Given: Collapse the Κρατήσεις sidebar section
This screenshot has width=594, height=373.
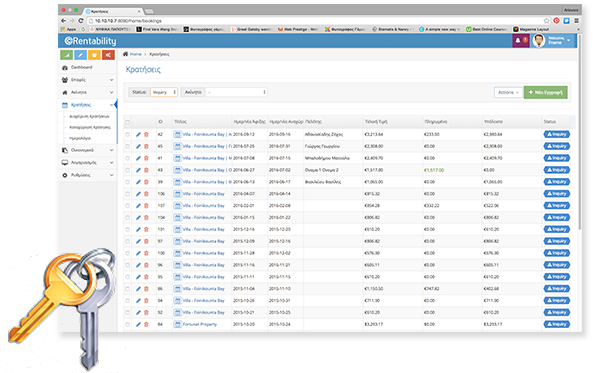Looking at the screenshot, I should click(x=88, y=105).
